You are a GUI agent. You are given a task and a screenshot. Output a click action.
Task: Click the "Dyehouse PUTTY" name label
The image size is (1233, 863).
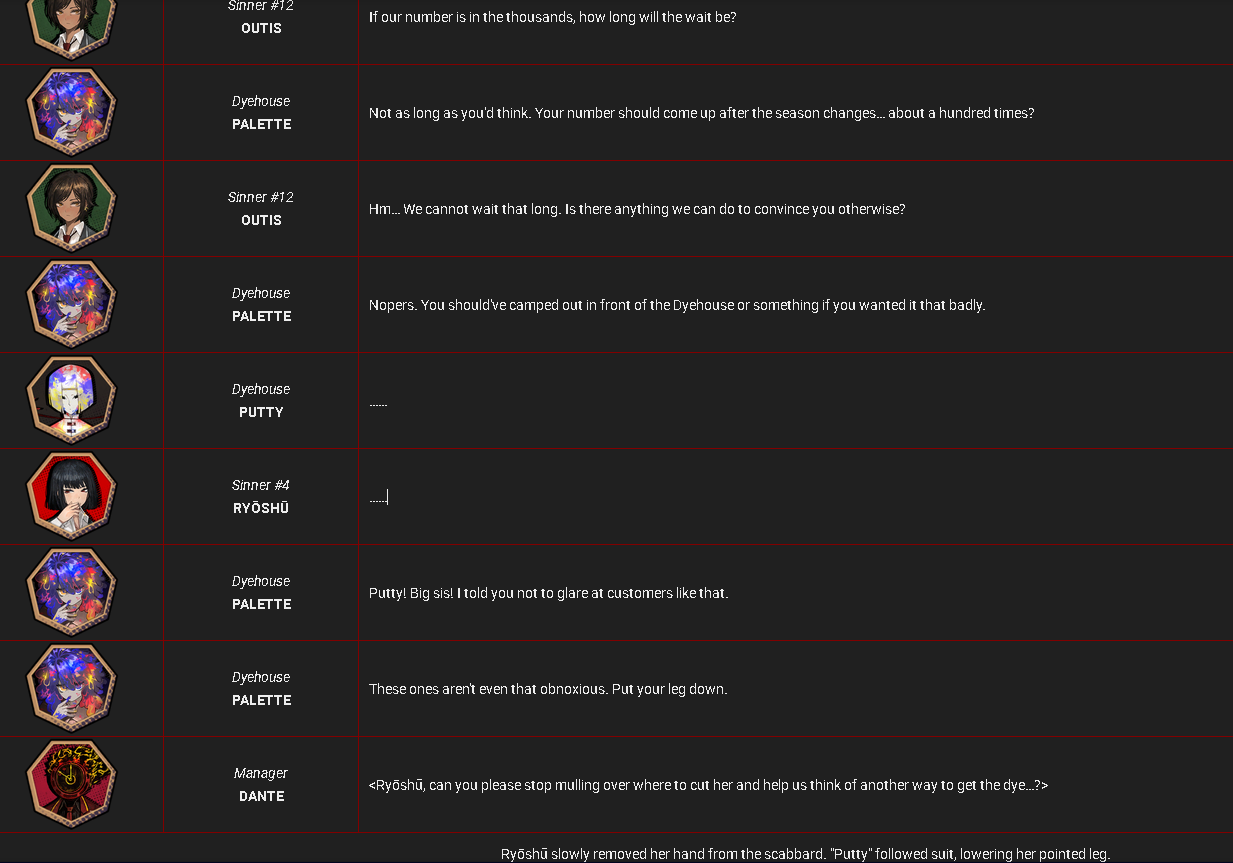coord(261,401)
